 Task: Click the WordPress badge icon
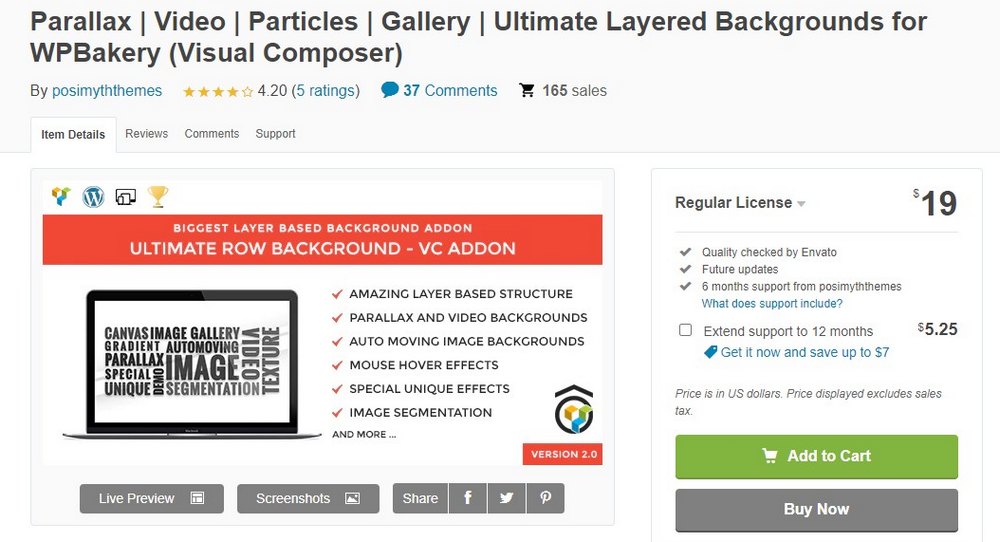(94, 197)
